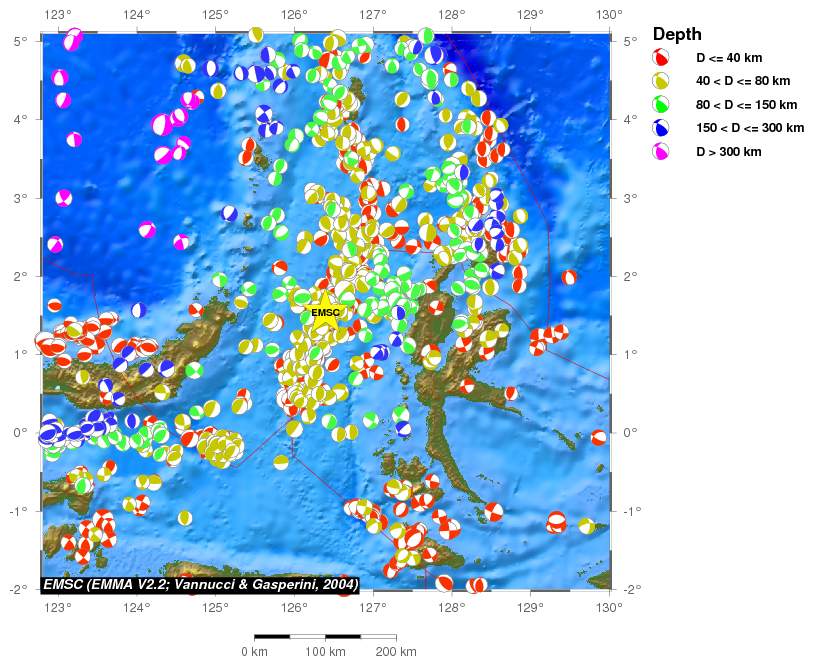Click the "100 km" scale bar label
Viewport: 814px width, 666px height.
pos(325,652)
